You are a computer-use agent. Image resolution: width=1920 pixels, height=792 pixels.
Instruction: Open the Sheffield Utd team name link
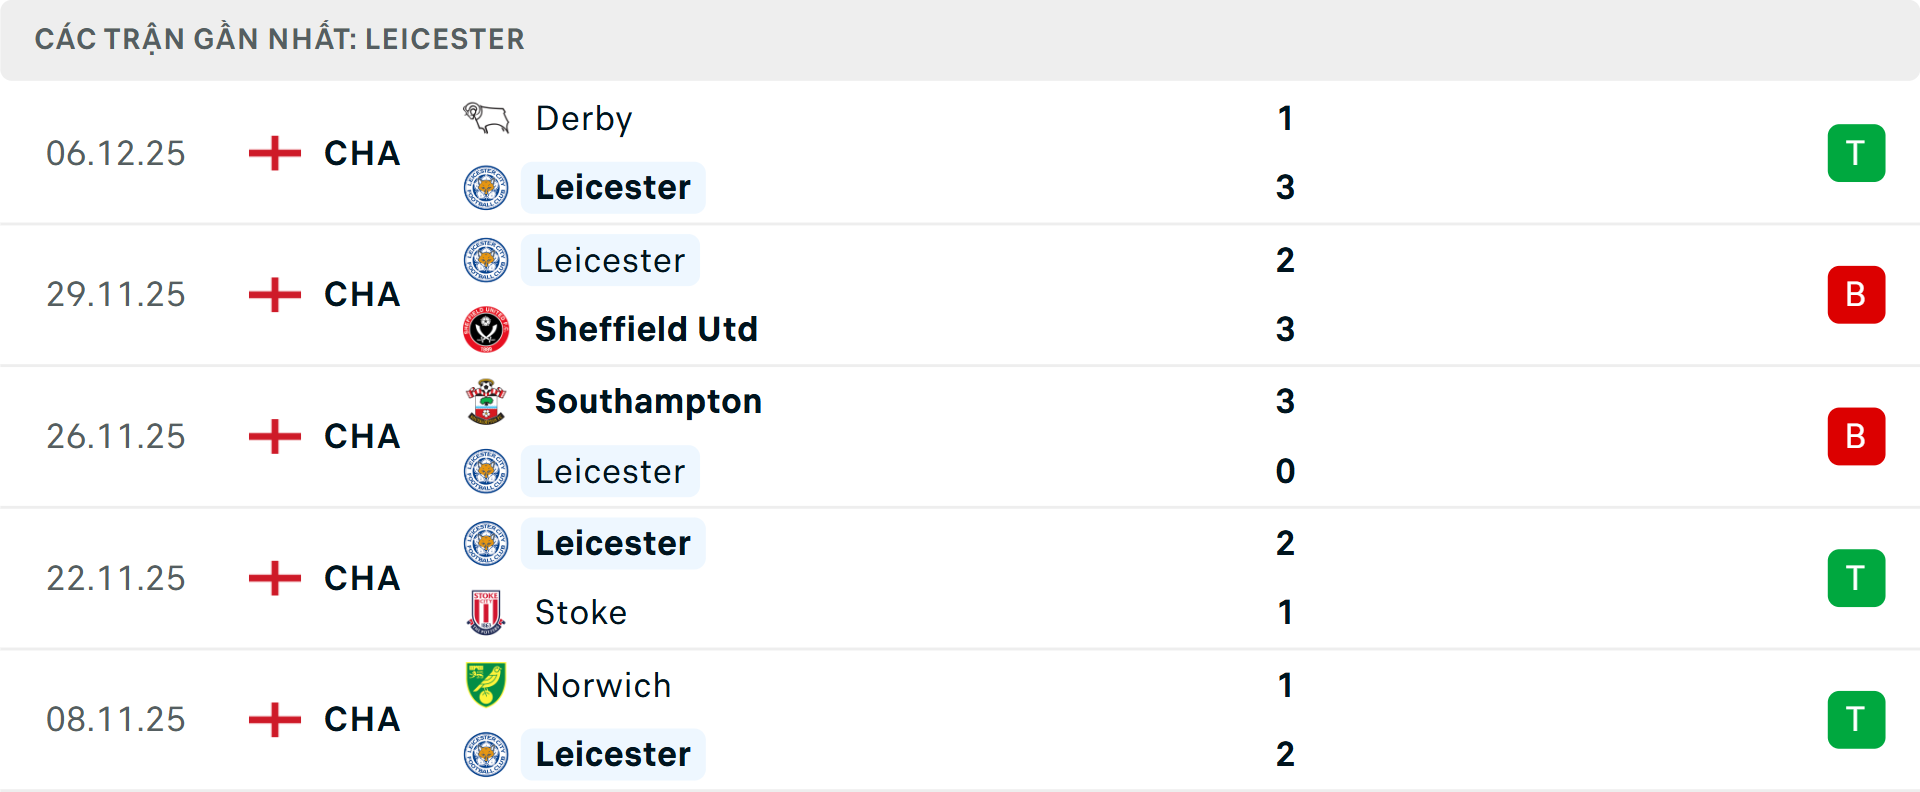coord(646,329)
